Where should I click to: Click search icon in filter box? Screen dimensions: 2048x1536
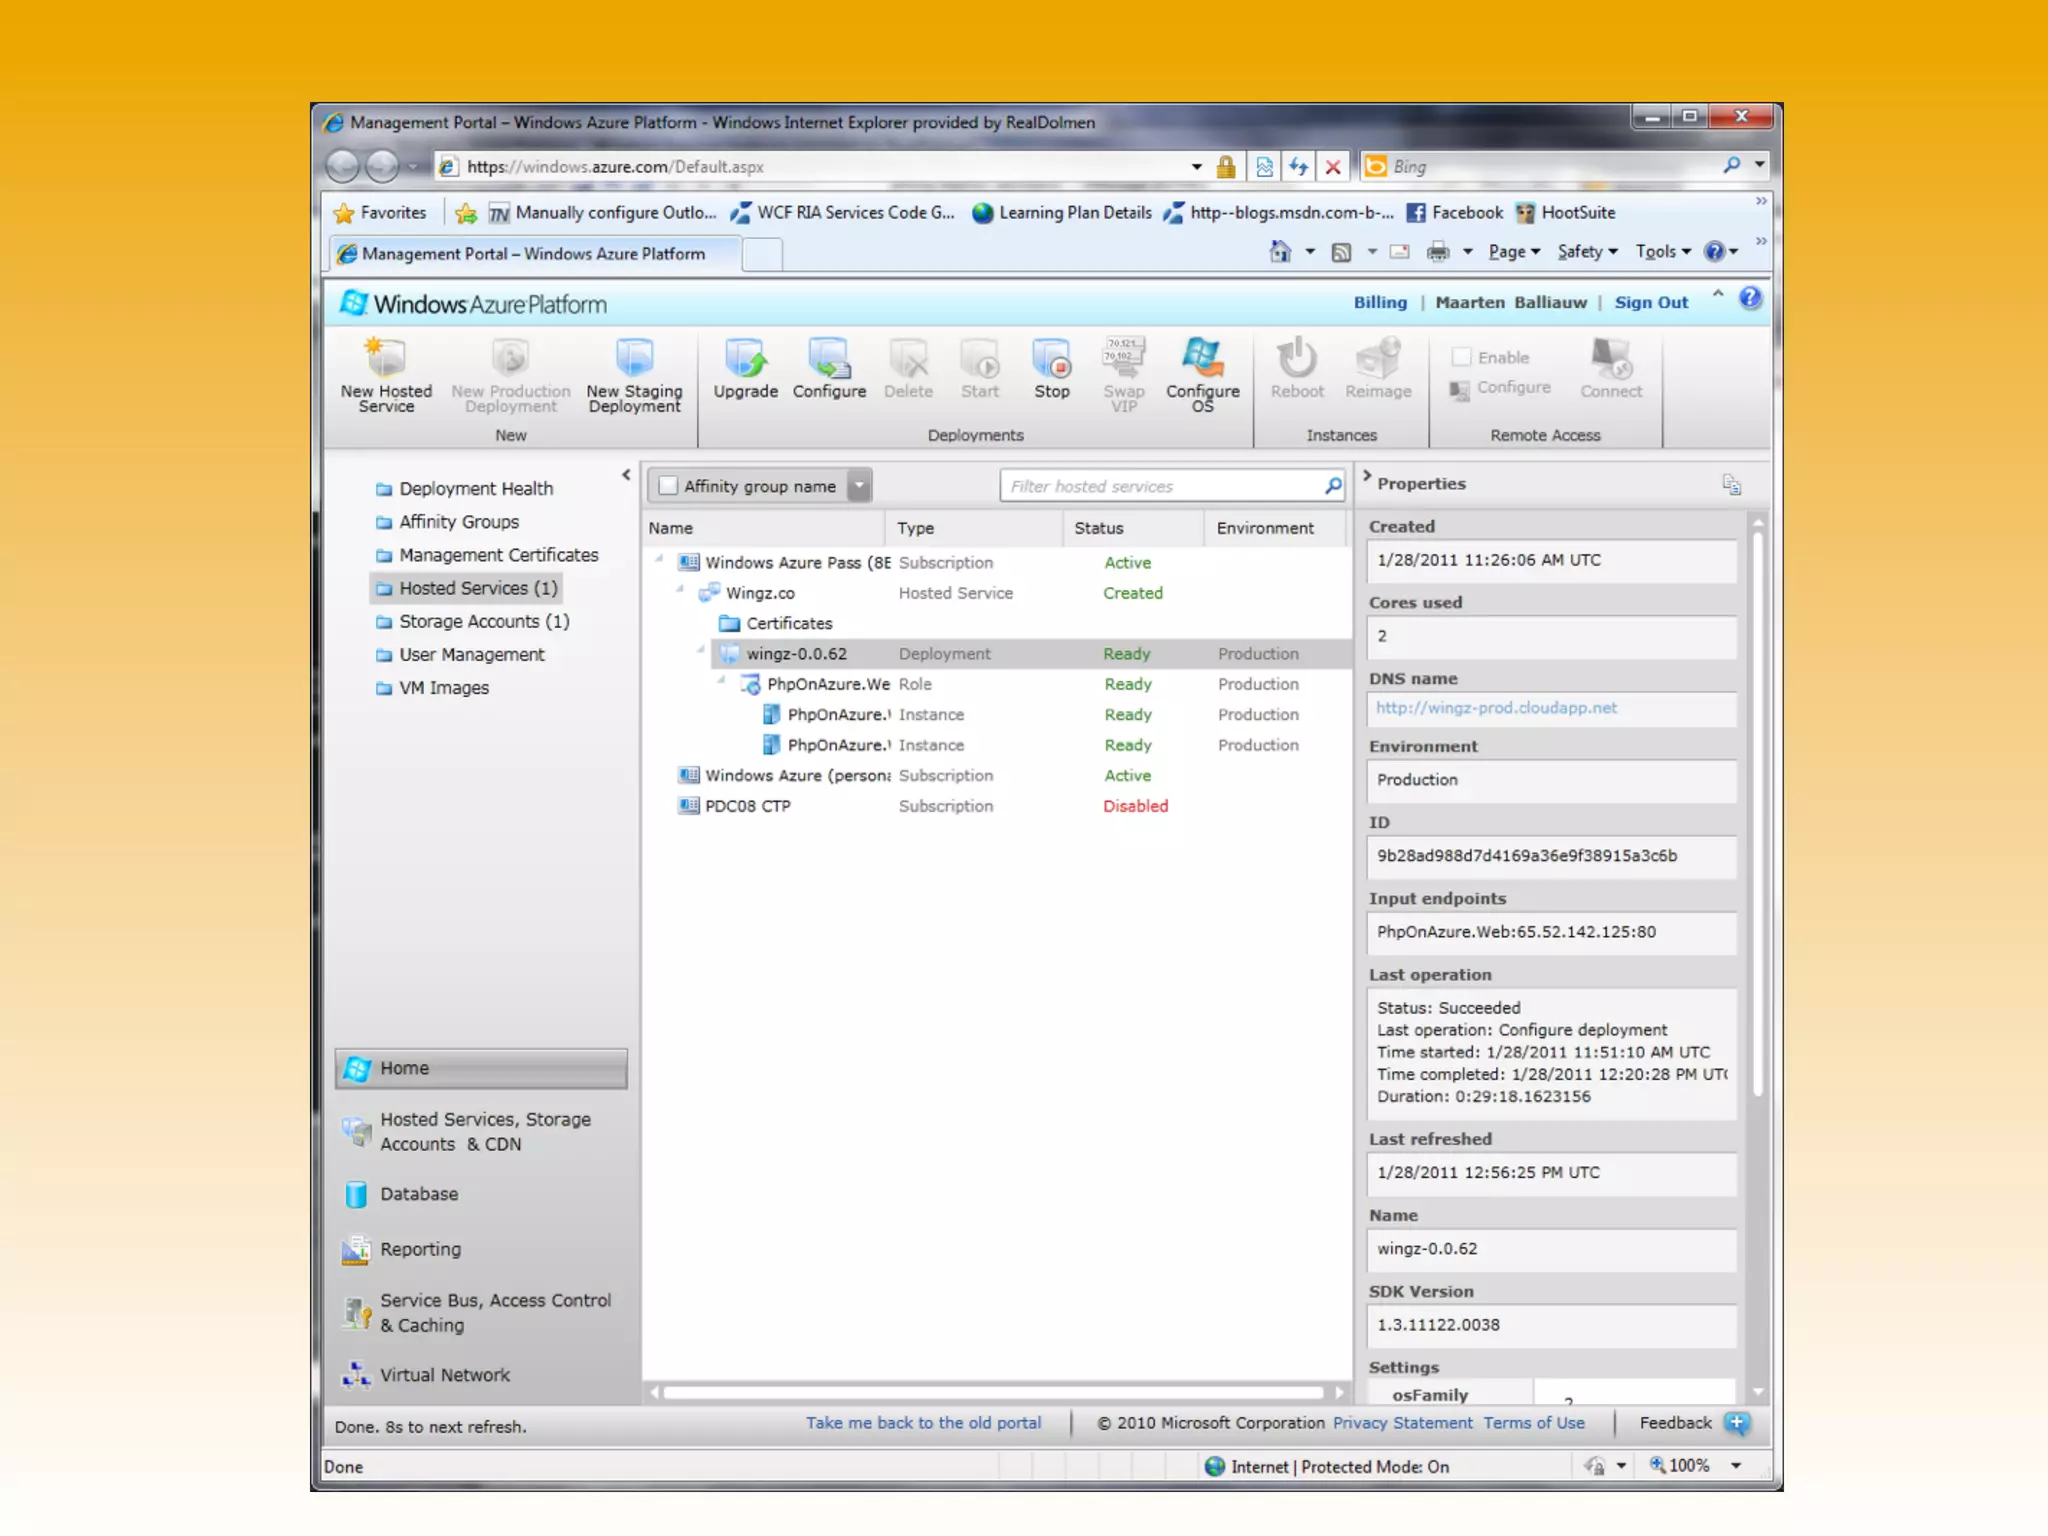pos(1333,486)
